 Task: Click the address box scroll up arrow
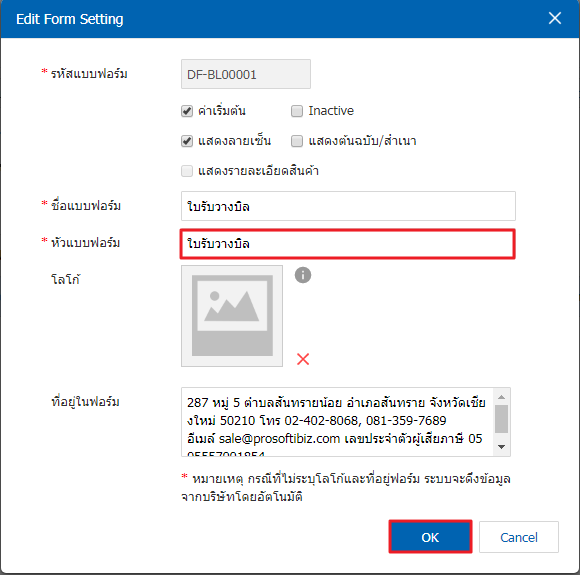[x=501, y=397]
